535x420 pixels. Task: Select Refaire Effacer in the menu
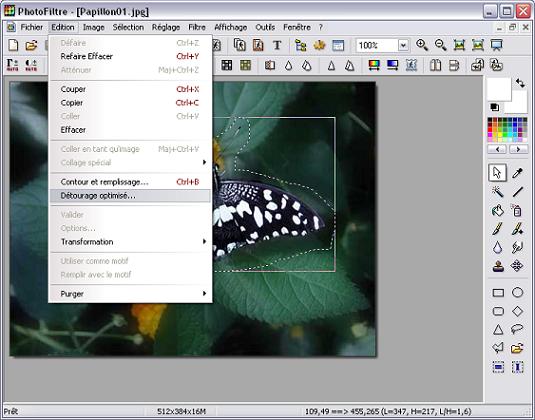click(130, 56)
